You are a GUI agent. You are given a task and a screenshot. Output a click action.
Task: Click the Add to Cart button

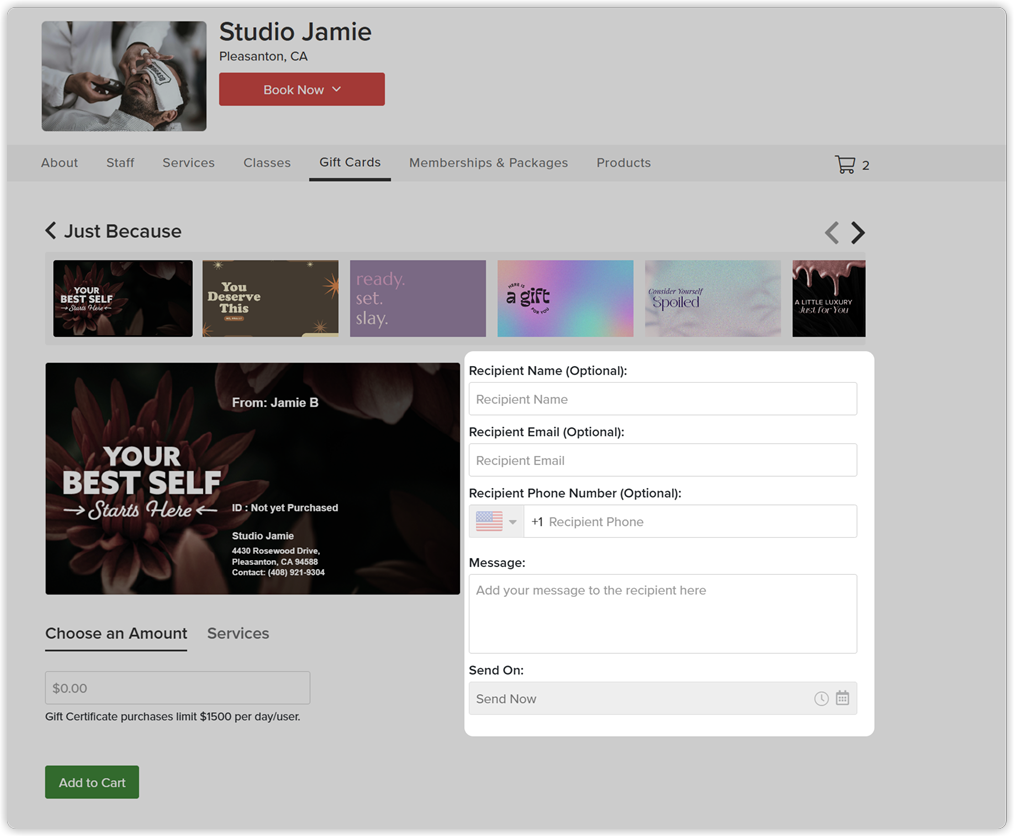click(x=92, y=782)
